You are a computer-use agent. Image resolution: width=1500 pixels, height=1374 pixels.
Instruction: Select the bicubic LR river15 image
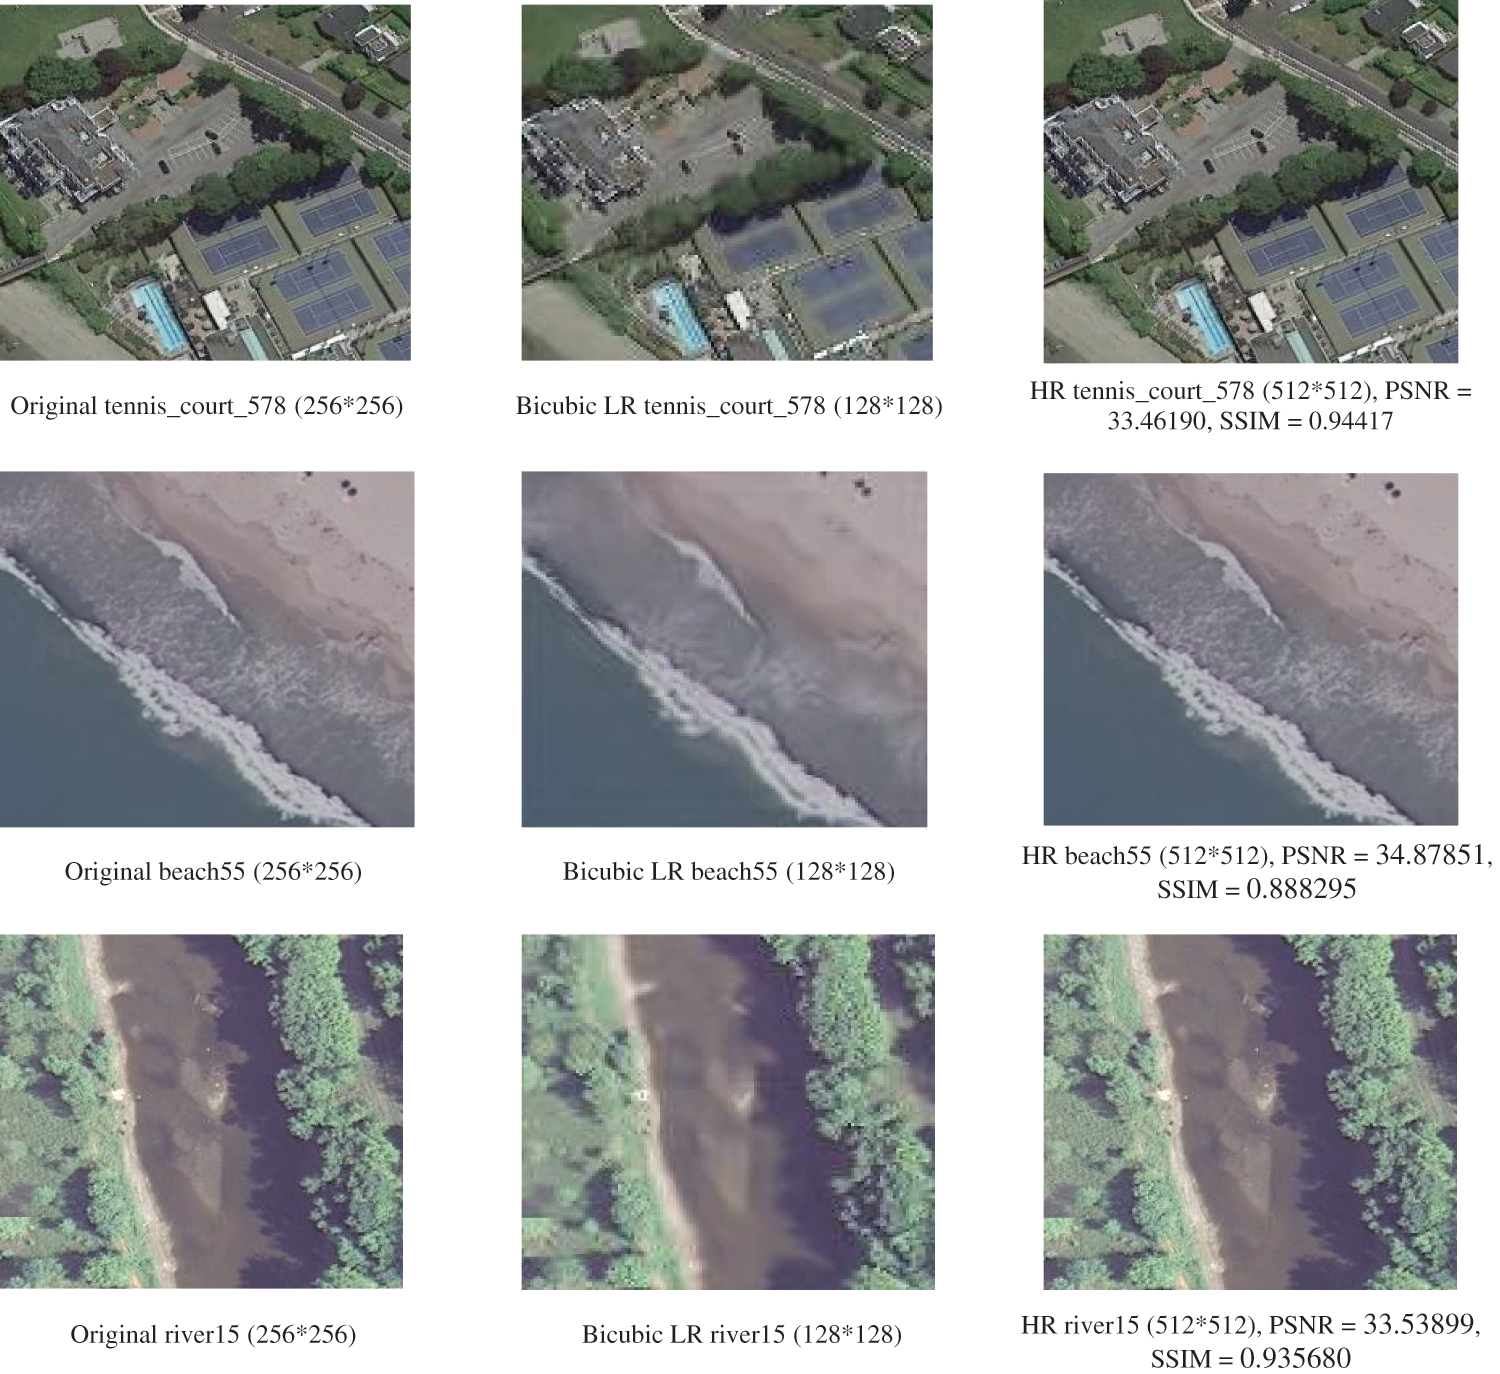tap(728, 1112)
